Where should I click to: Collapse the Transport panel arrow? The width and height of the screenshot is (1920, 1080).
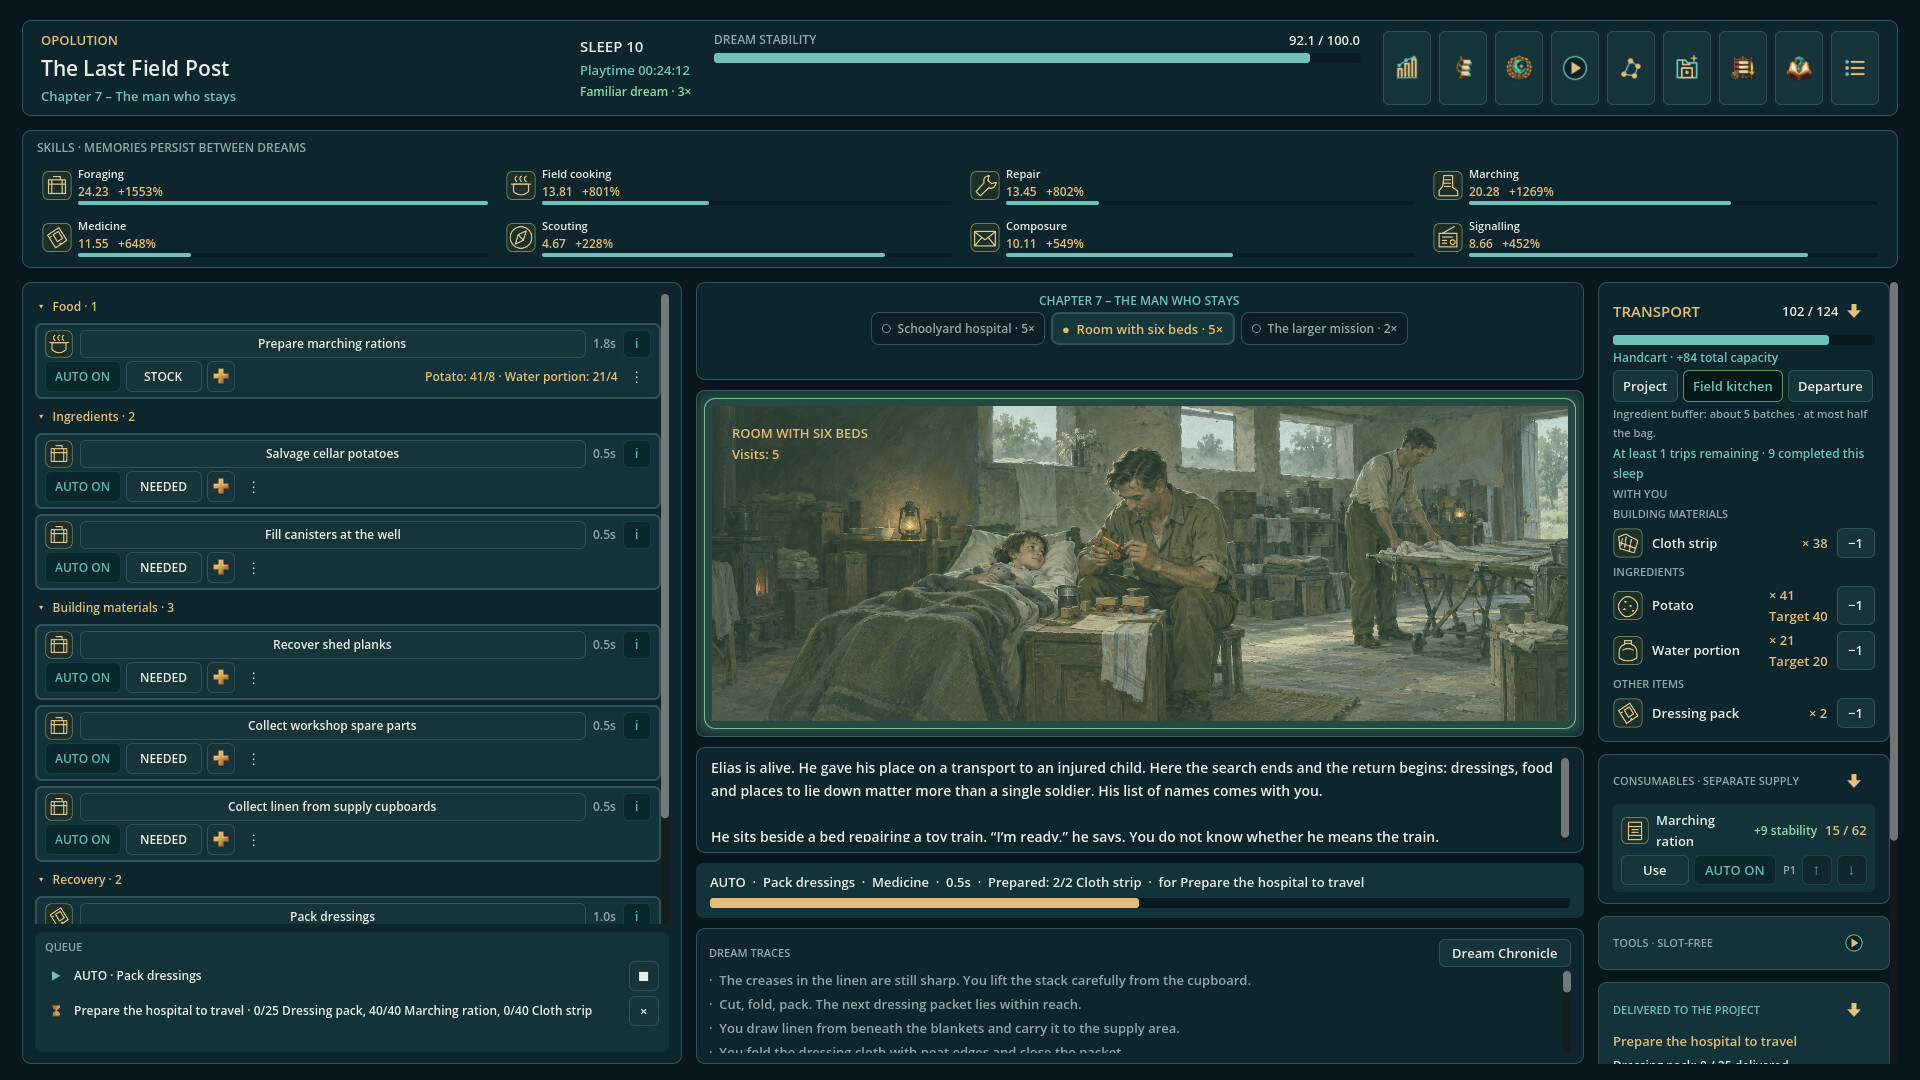point(1854,311)
